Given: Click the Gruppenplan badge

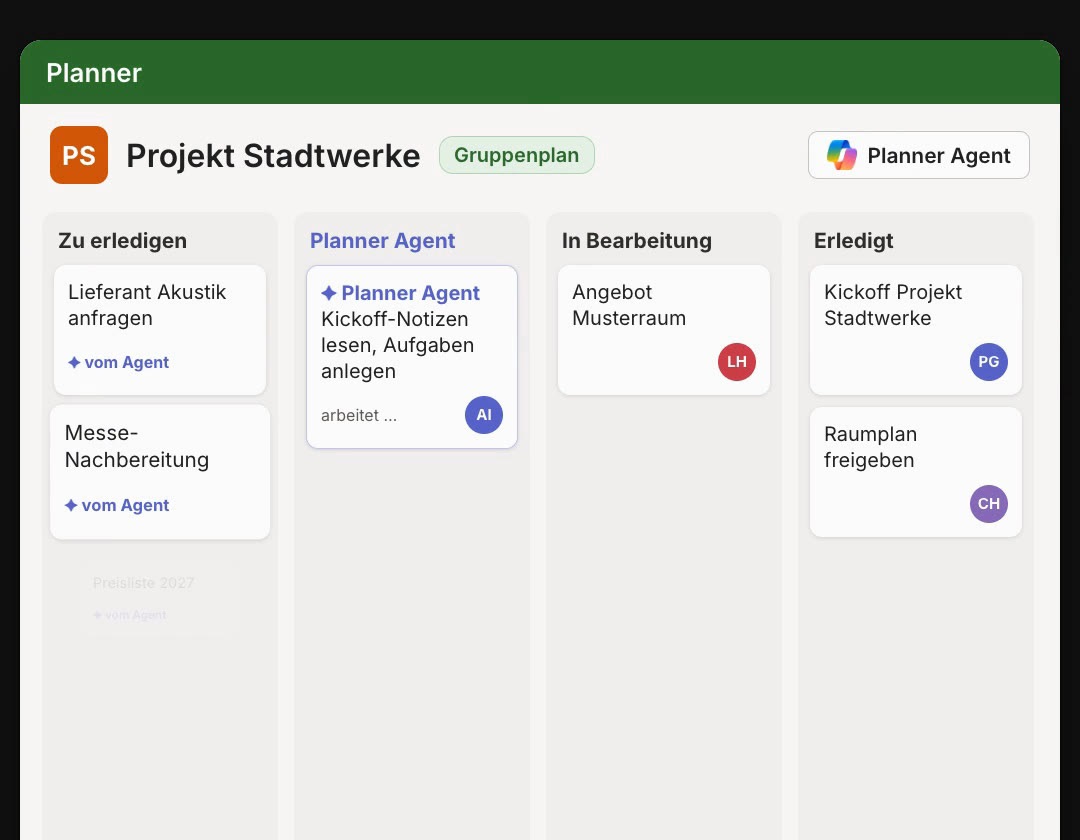Looking at the screenshot, I should click(x=517, y=155).
